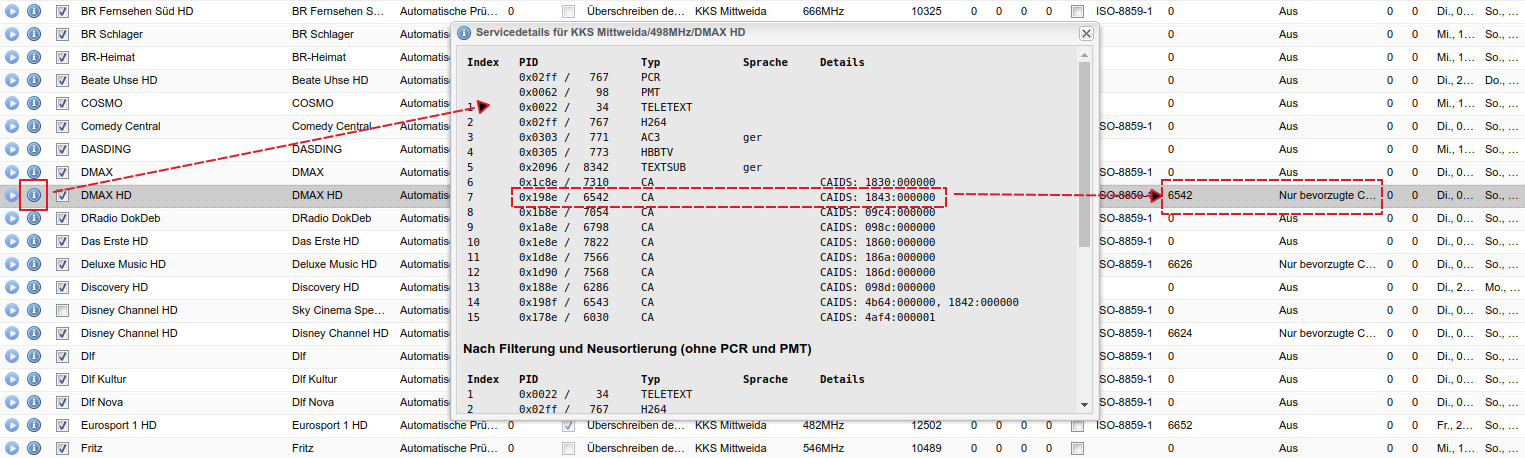Open info for BR Fernsehen Süd HD
The image size is (1525, 458).
pyautogui.click(x=34, y=11)
